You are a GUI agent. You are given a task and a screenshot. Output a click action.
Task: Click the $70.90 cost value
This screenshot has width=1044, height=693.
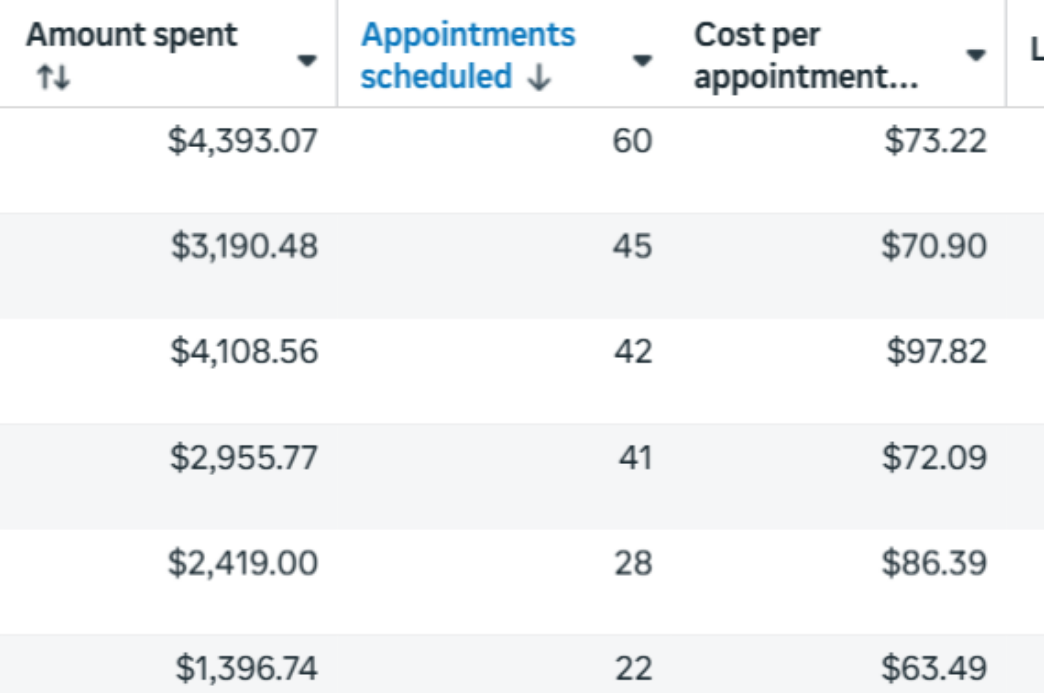(x=933, y=246)
